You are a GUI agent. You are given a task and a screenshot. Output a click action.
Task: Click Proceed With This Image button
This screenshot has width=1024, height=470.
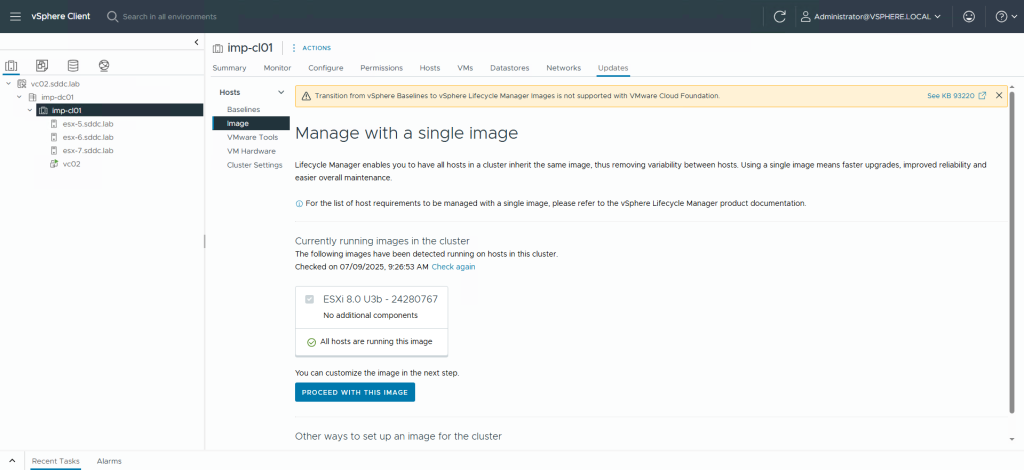pos(355,392)
